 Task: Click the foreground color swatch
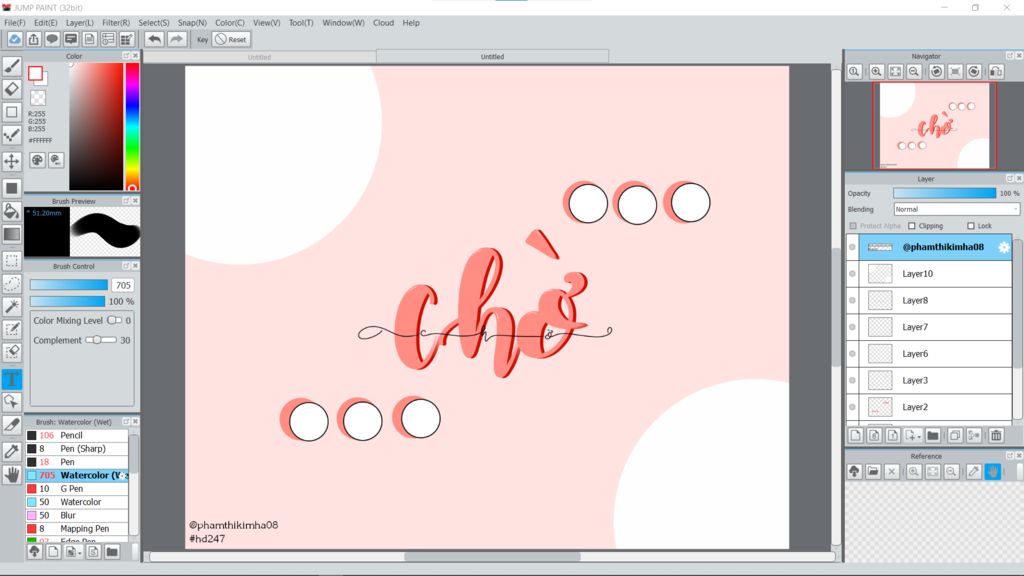click(x=35, y=73)
